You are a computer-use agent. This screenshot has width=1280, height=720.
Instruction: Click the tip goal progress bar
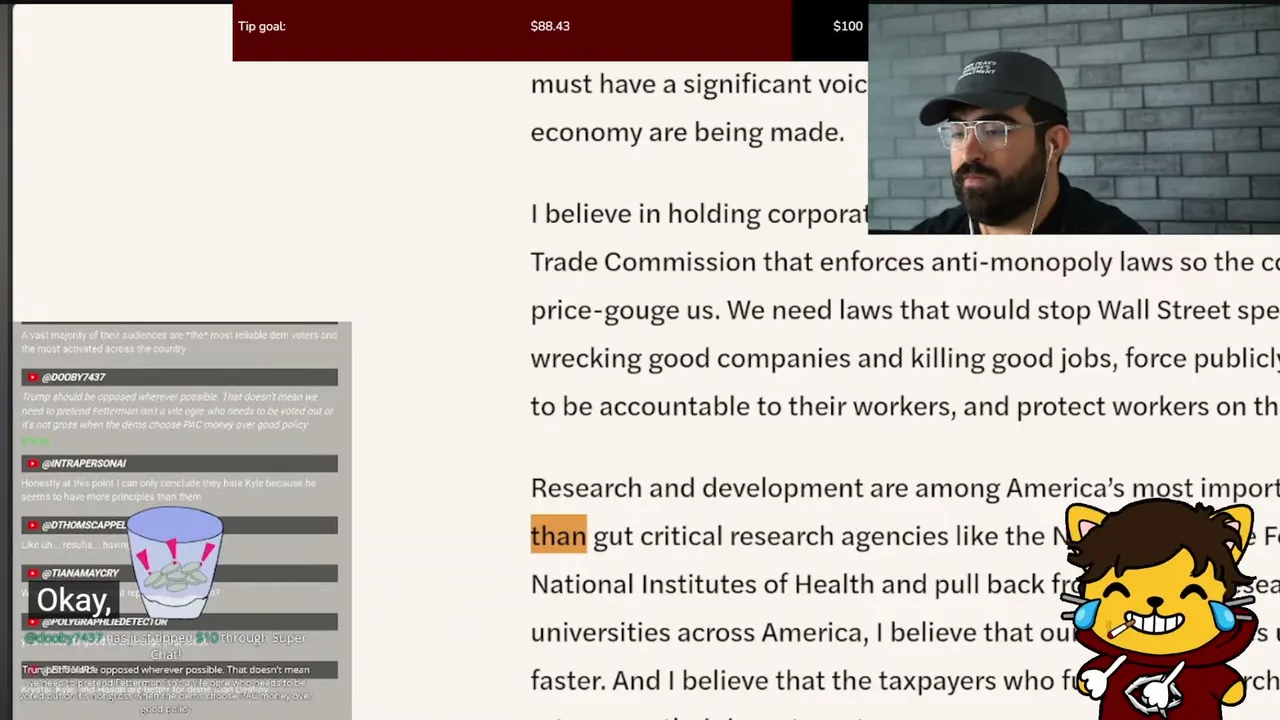click(550, 31)
